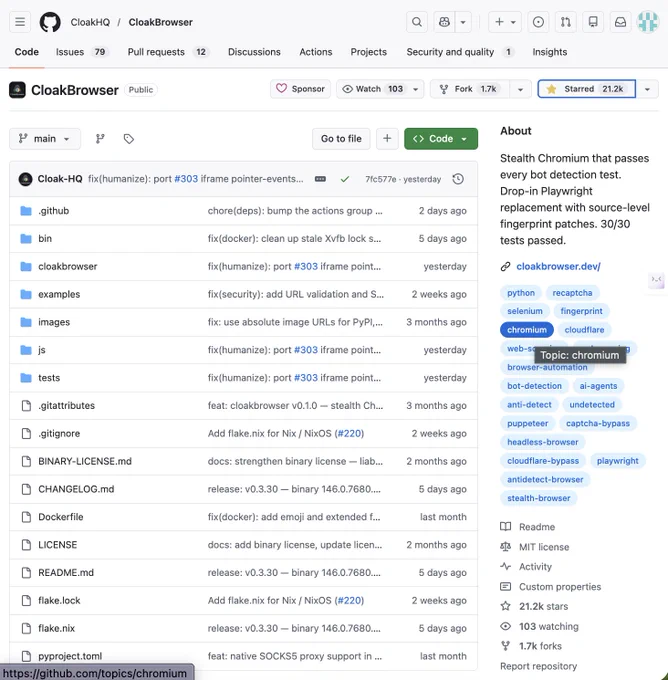Expand commit message ellipsis button

[320, 179]
